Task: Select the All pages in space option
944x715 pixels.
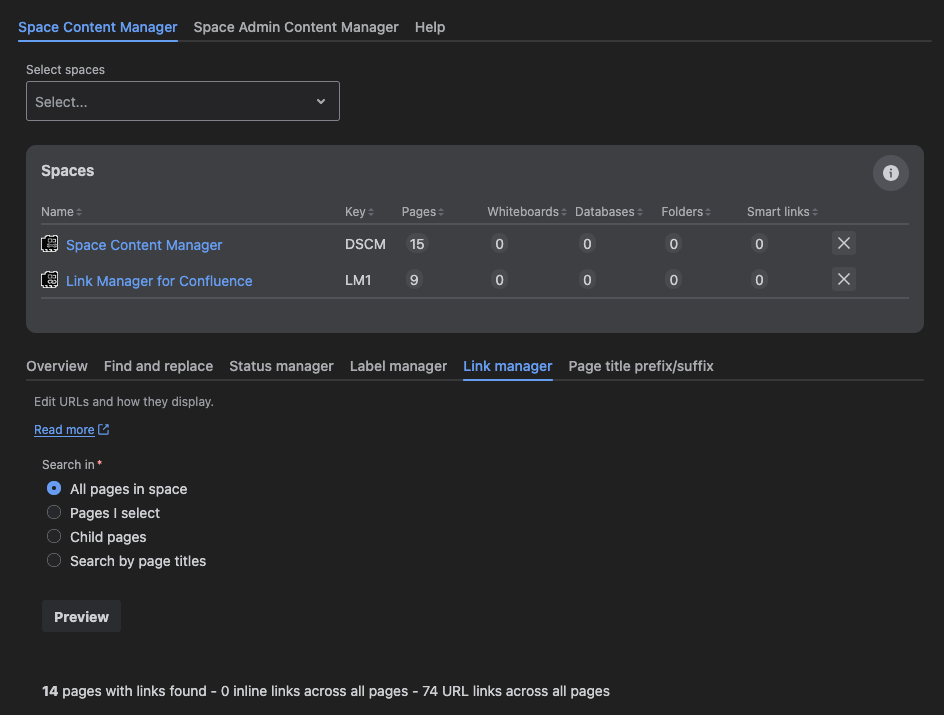Action: coord(54,488)
